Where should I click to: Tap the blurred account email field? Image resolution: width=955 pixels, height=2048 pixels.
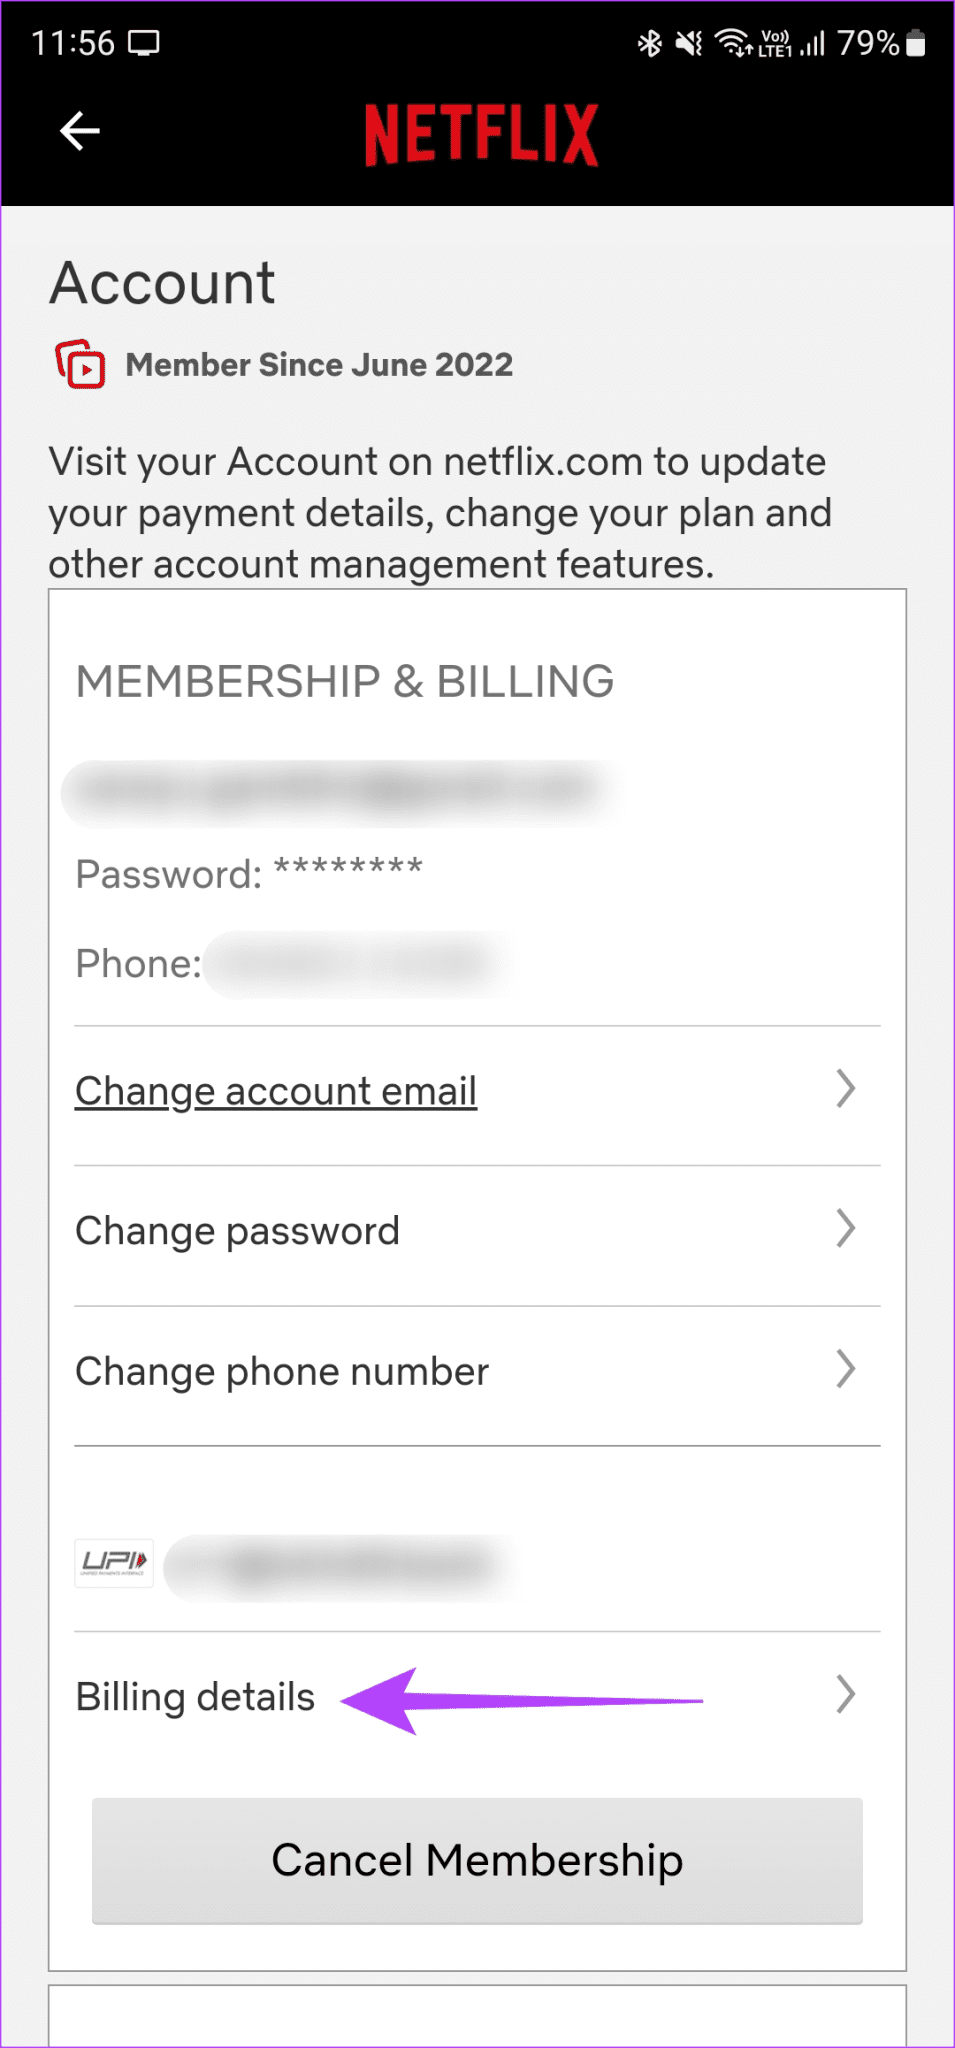click(340, 792)
